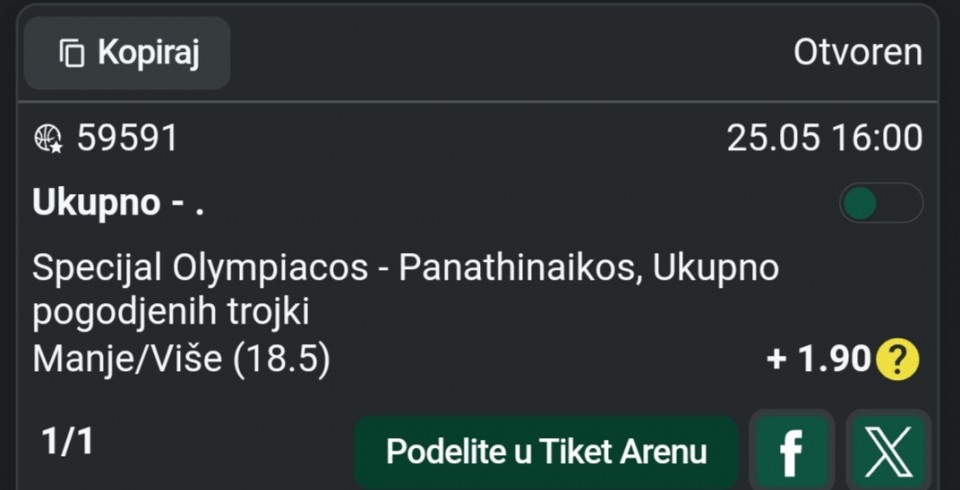This screenshot has width=960, height=490.
Task: Click the green knob of the toggle
Action: tap(860, 203)
